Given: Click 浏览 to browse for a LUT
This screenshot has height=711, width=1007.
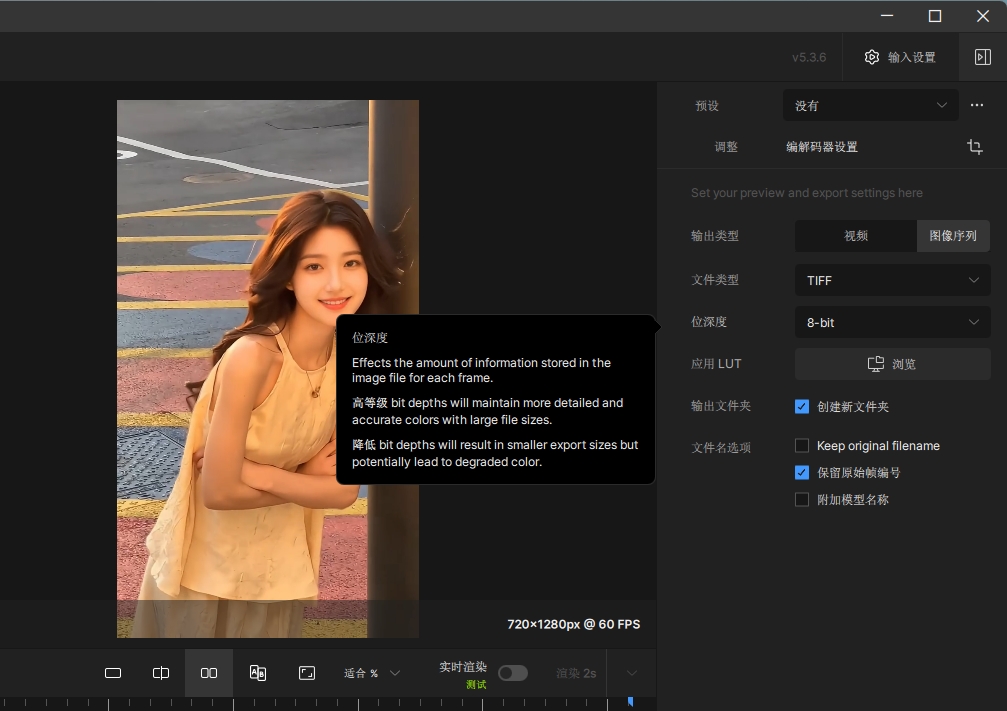Looking at the screenshot, I should (892, 364).
